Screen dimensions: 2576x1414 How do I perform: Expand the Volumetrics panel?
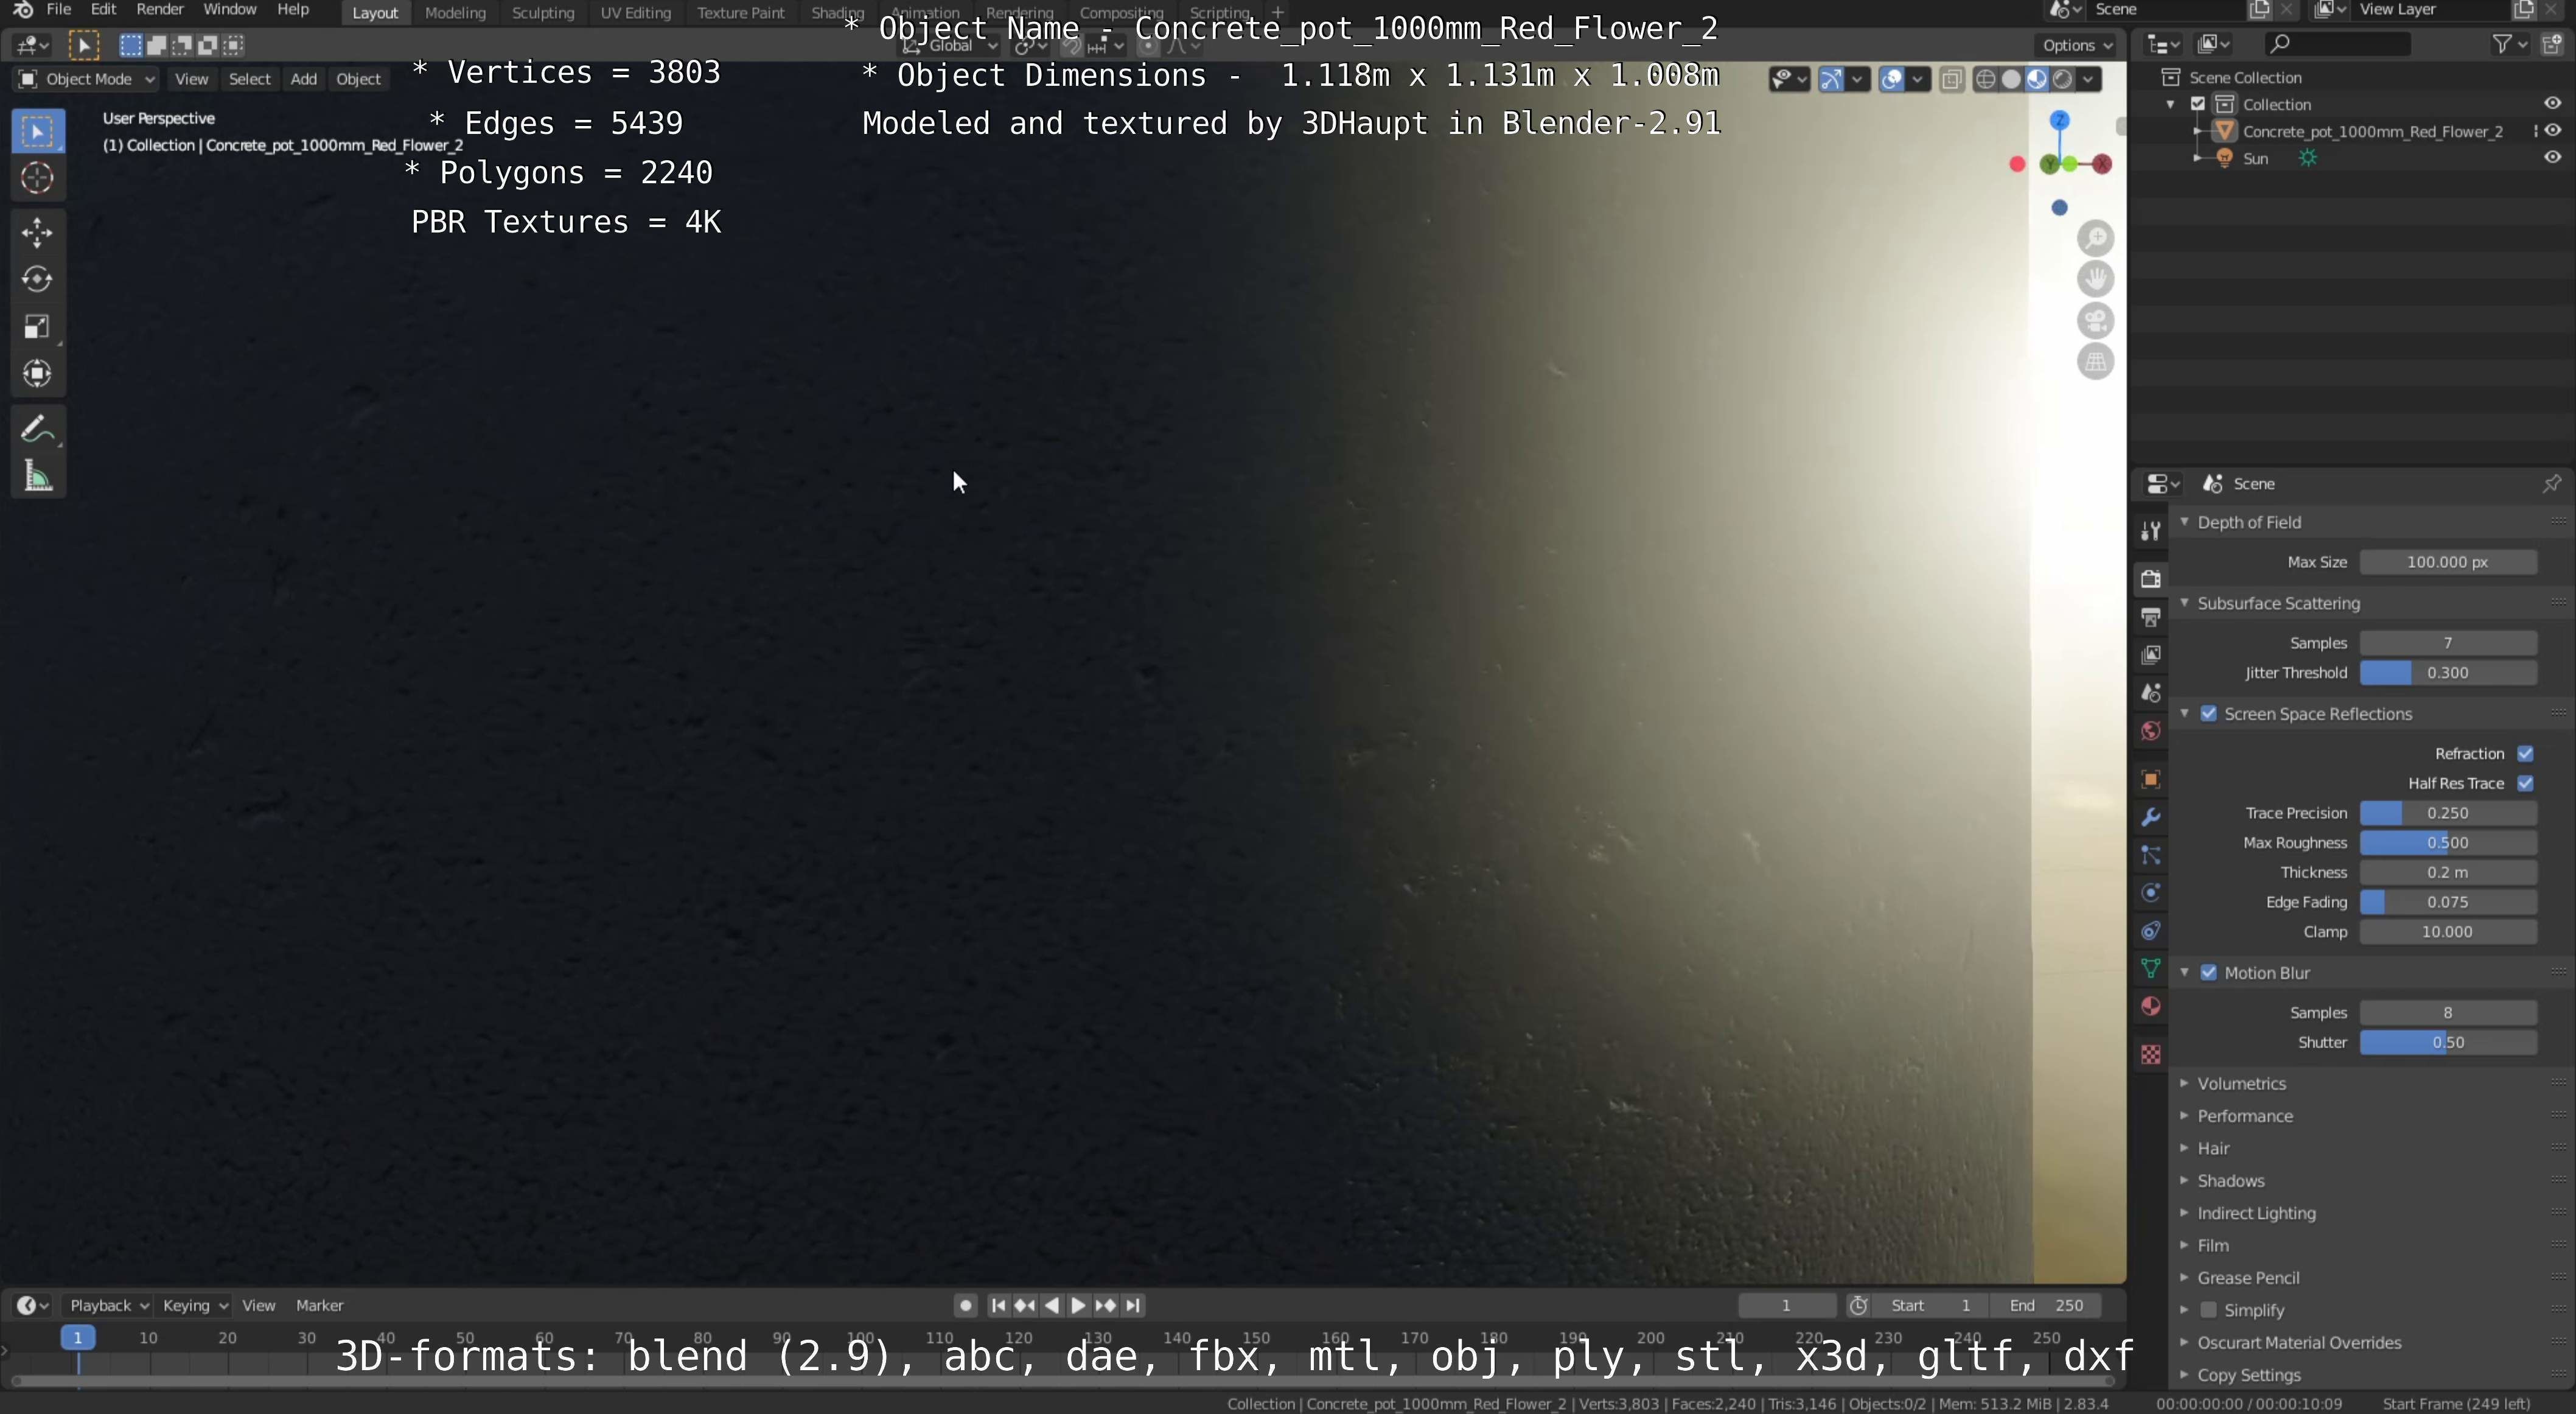[2241, 1084]
